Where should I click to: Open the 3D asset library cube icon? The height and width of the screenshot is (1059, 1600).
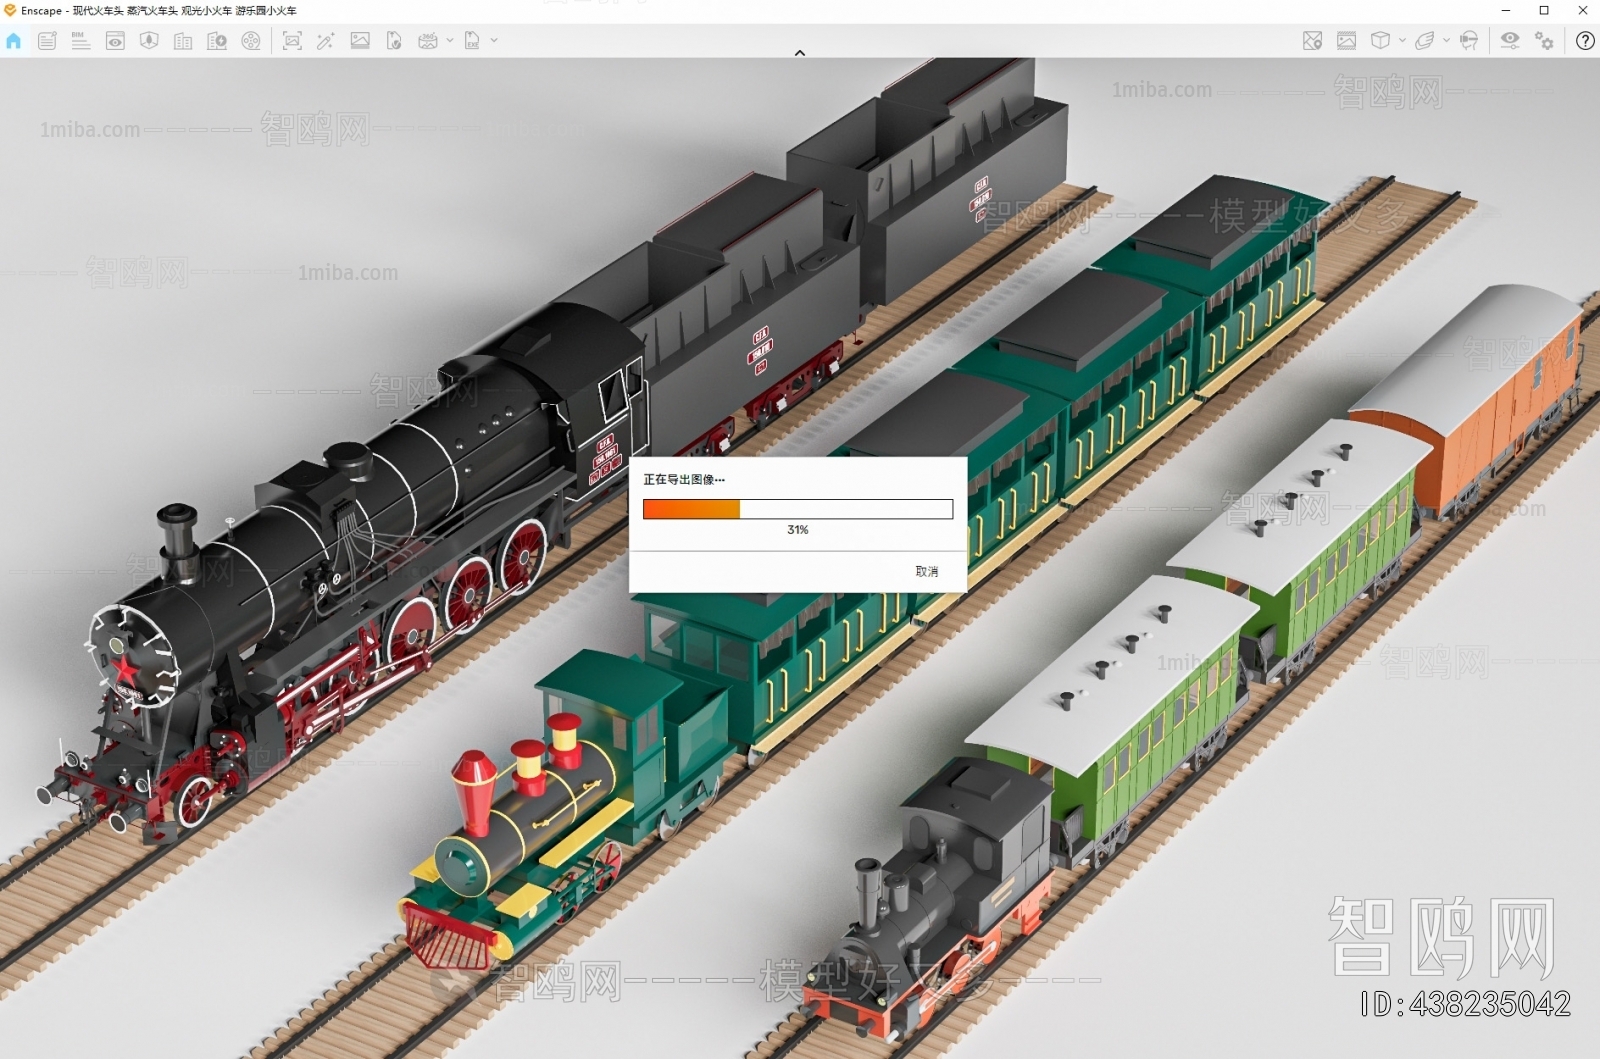coord(1380,41)
